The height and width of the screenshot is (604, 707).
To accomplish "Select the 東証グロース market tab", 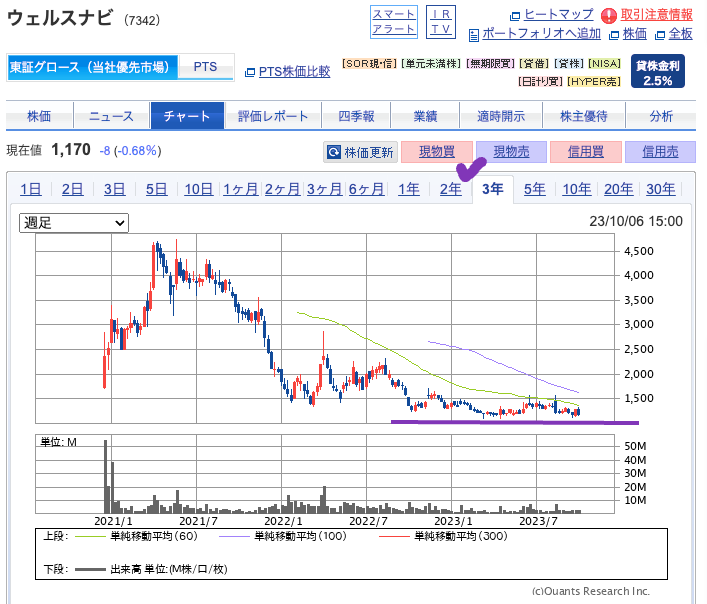I will 92,67.
